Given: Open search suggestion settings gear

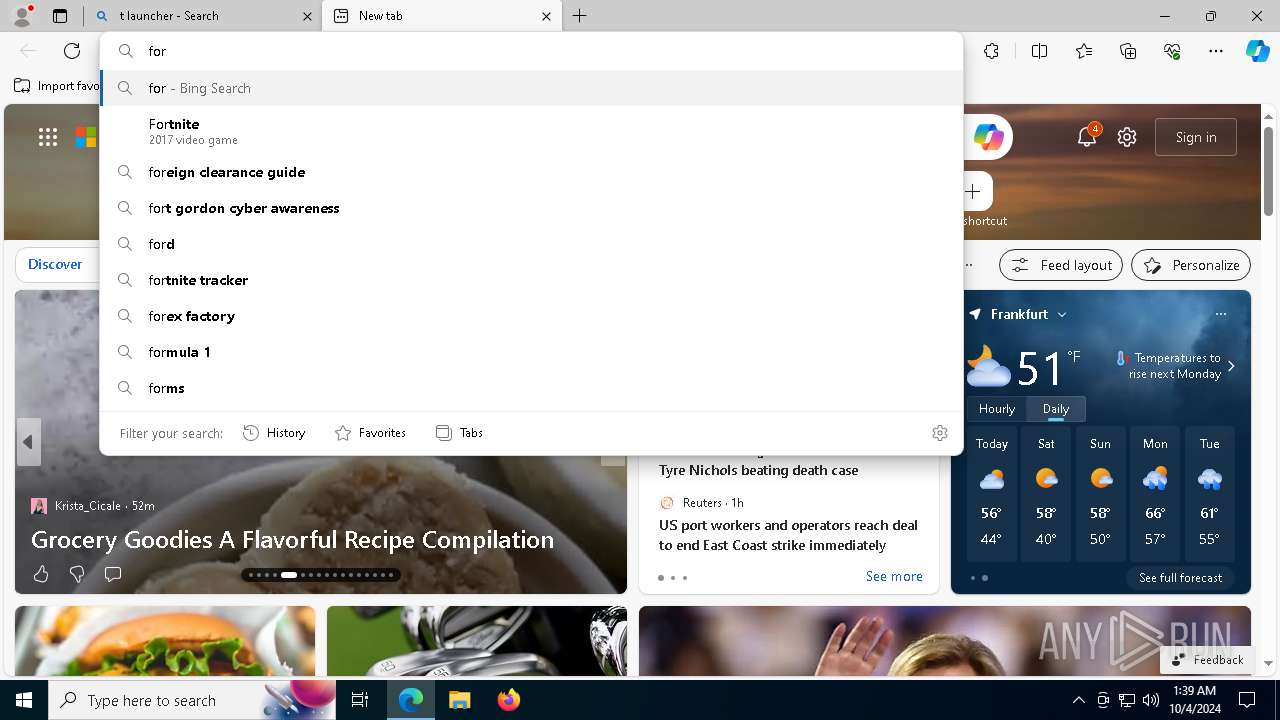Looking at the screenshot, I should 940,433.
